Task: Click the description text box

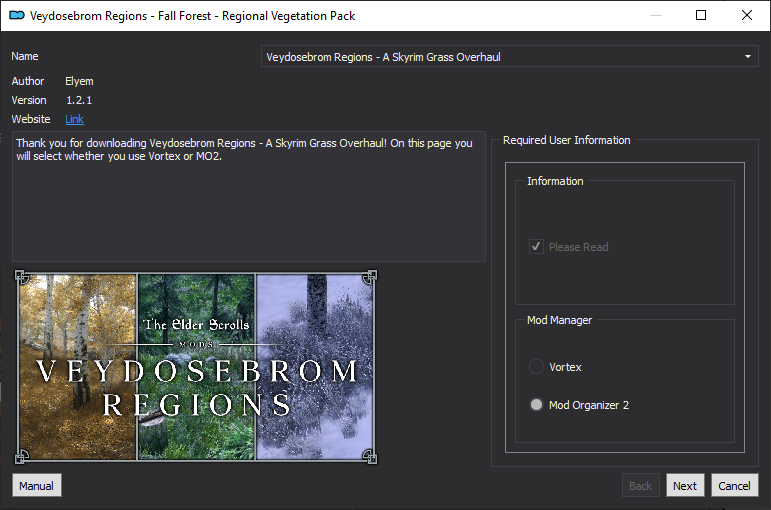Action: pyautogui.click(x=249, y=196)
